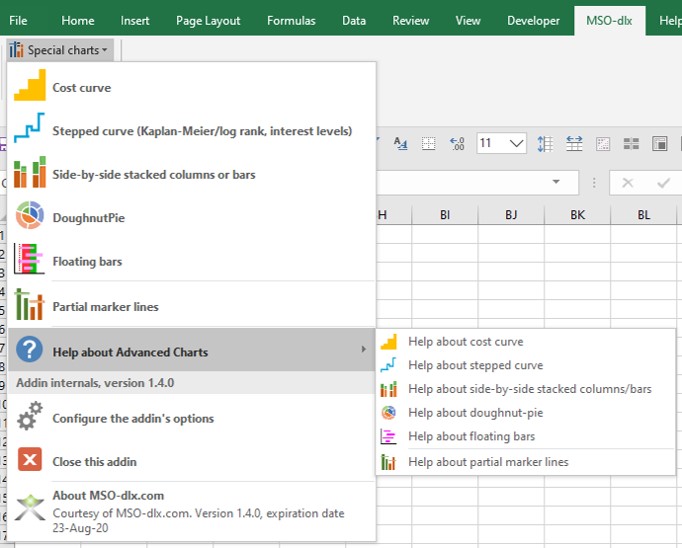Open About MSO-dlx.com entry

191,510
